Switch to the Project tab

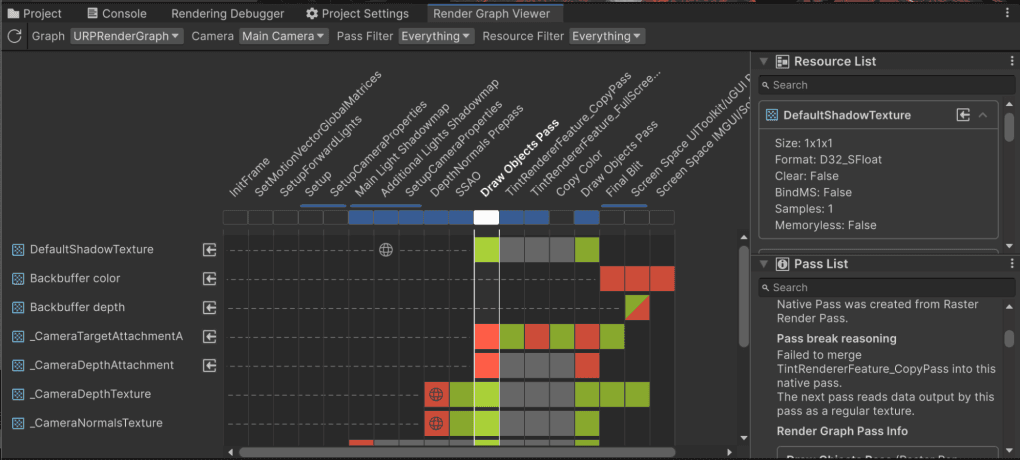coord(35,13)
